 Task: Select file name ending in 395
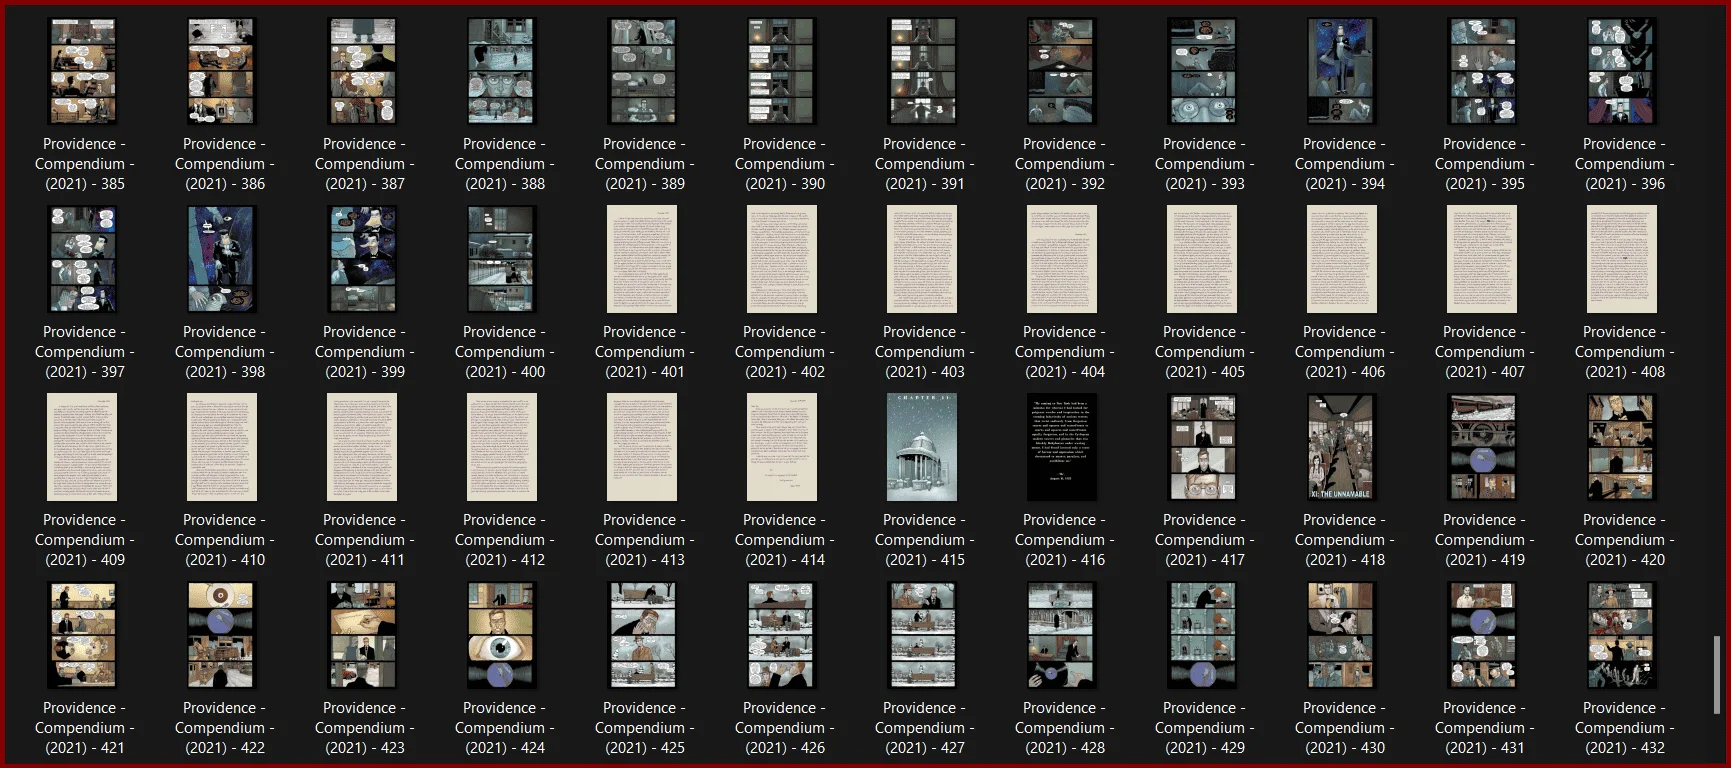pos(1484,164)
